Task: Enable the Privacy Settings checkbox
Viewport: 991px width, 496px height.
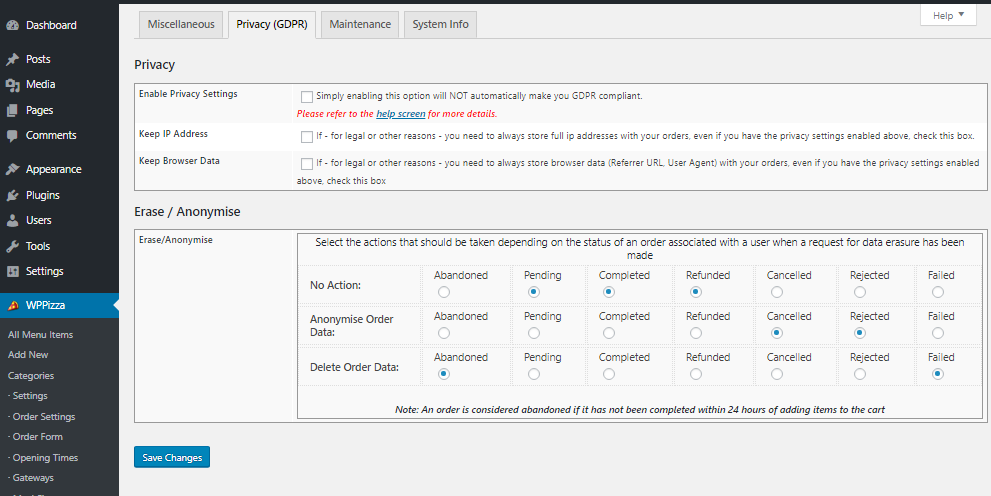Action: pos(306,97)
